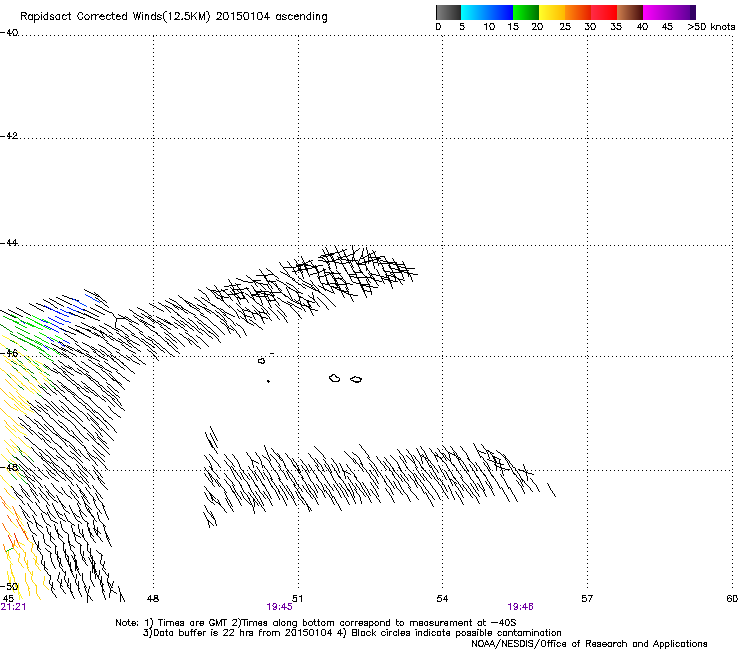
Task: Click the latitude label '-44'
Action: click(9, 243)
